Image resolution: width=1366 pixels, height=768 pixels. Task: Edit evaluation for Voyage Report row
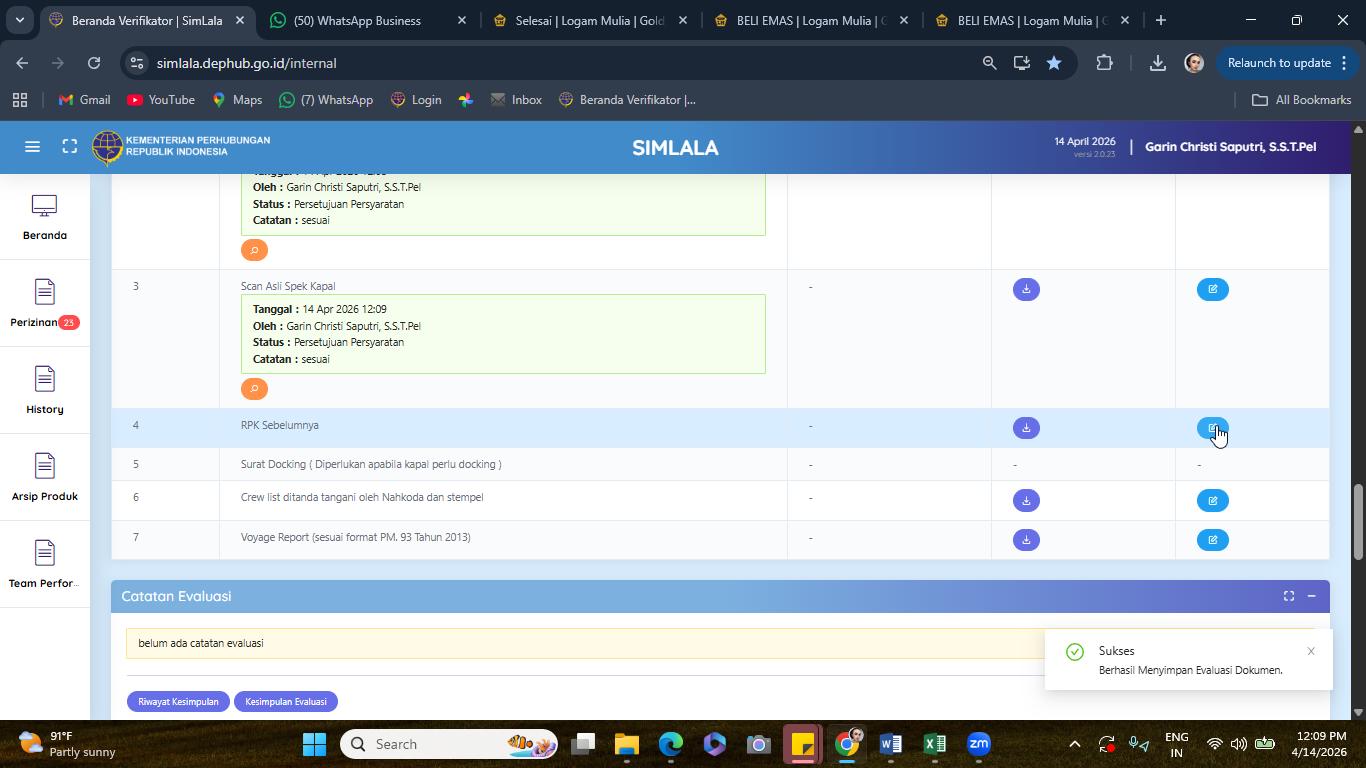(x=1212, y=540)
